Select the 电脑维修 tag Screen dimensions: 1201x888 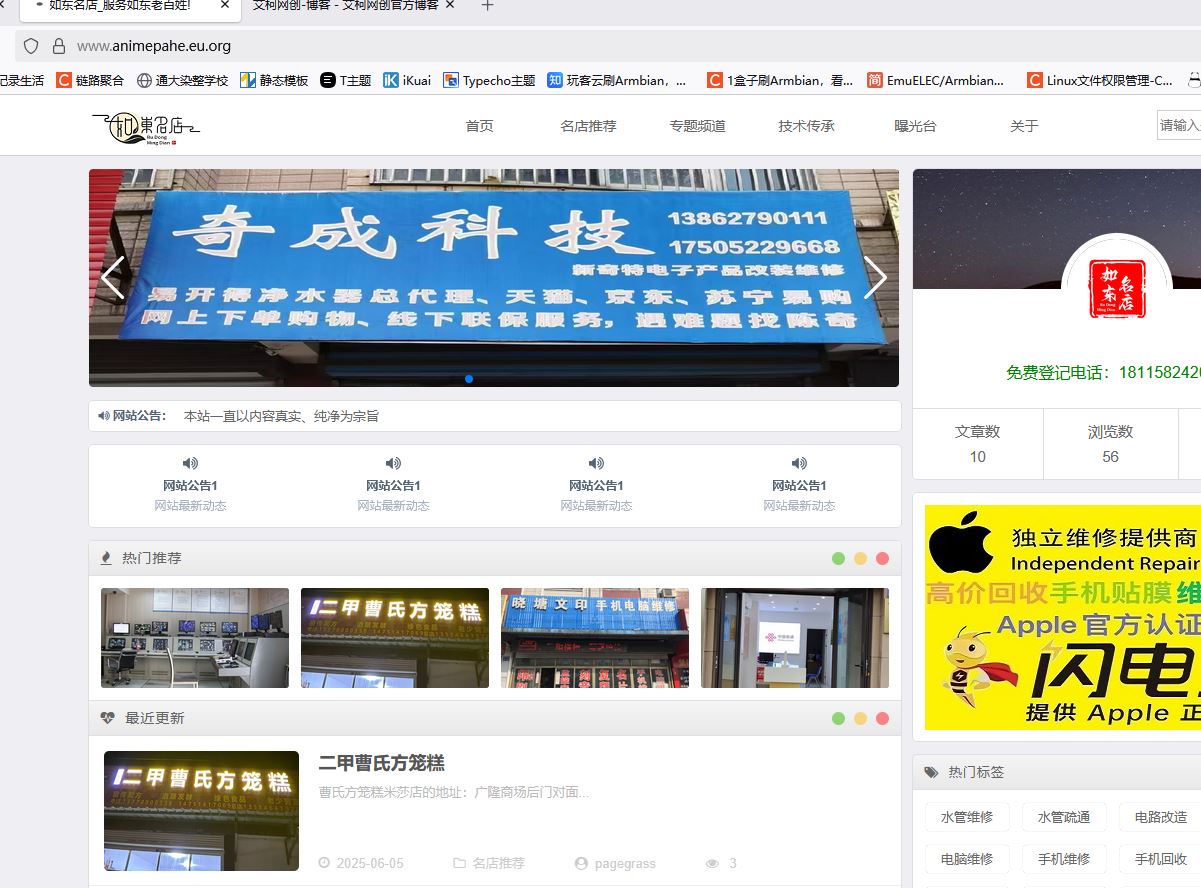click(967, 859)
